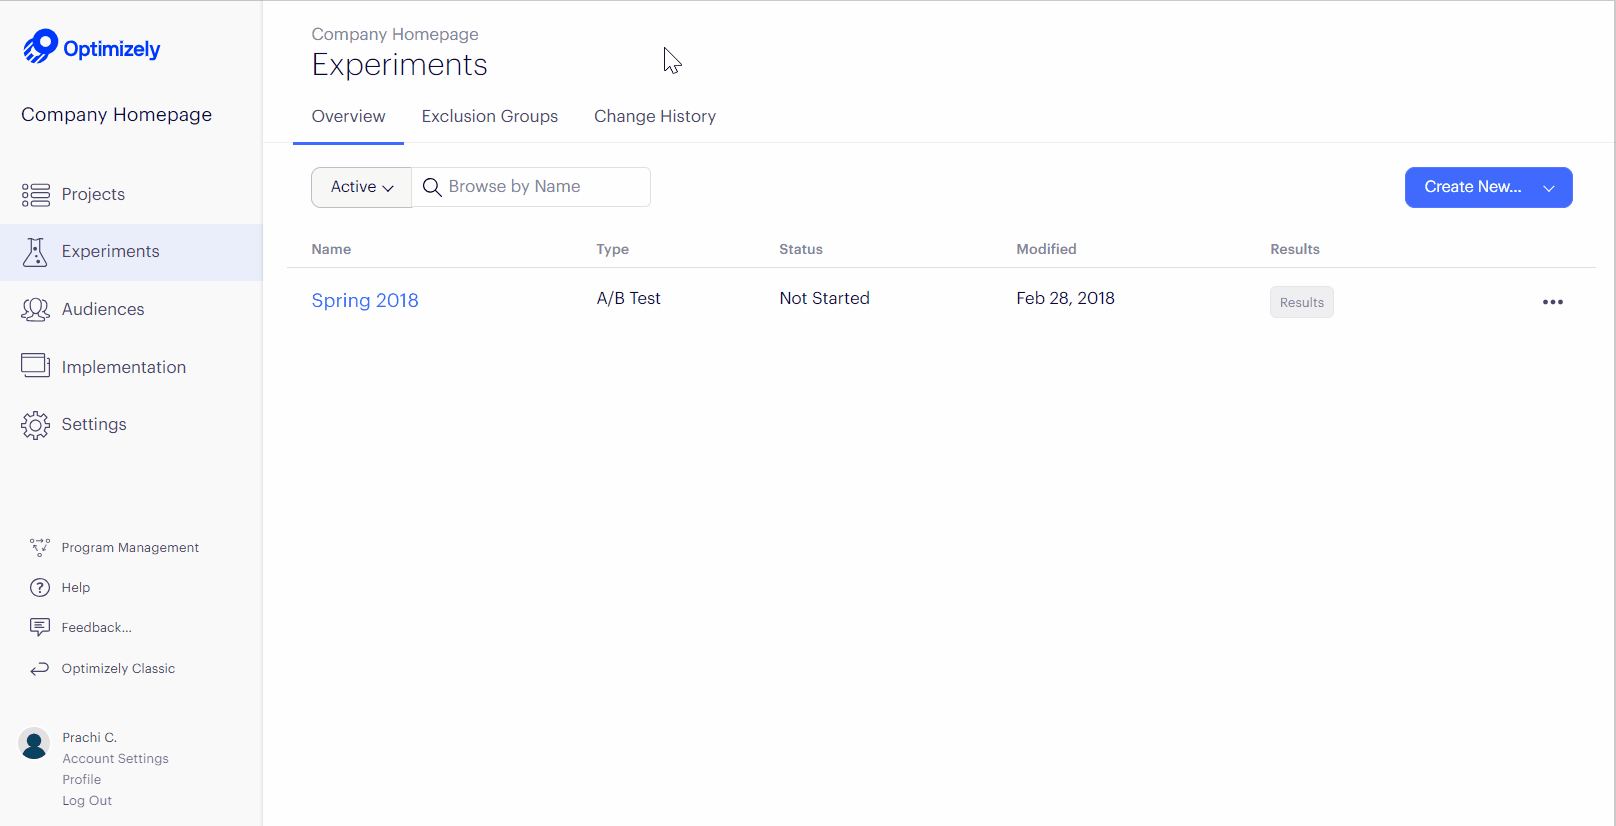The height and width of the screenshot is (826, 1616).
Task: Click the Optimizely Classic return arrow icon
Action: [40, 669]
